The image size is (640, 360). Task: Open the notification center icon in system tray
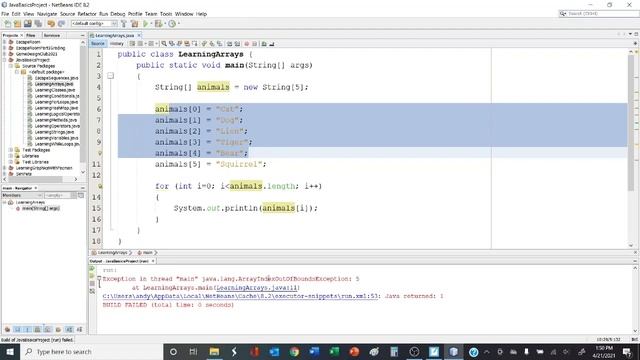click(627, 351)
